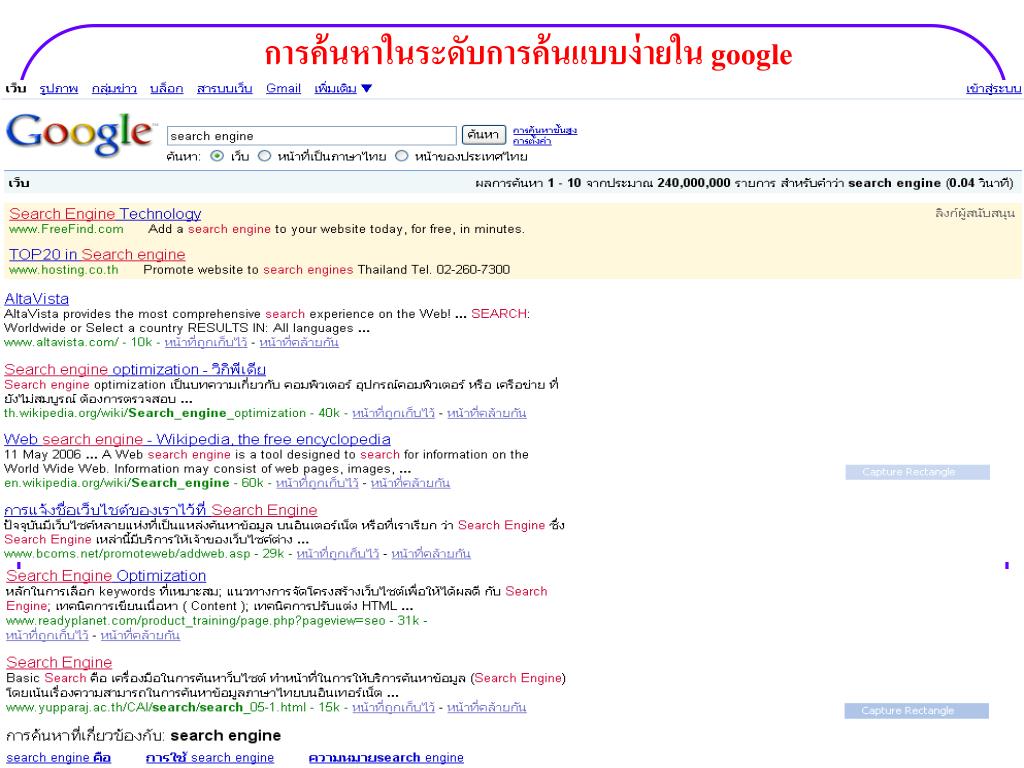Viewport: 1024px width, 768px height.
Task: Open the รูปภาพ images tab
Action: click(59, 89)
